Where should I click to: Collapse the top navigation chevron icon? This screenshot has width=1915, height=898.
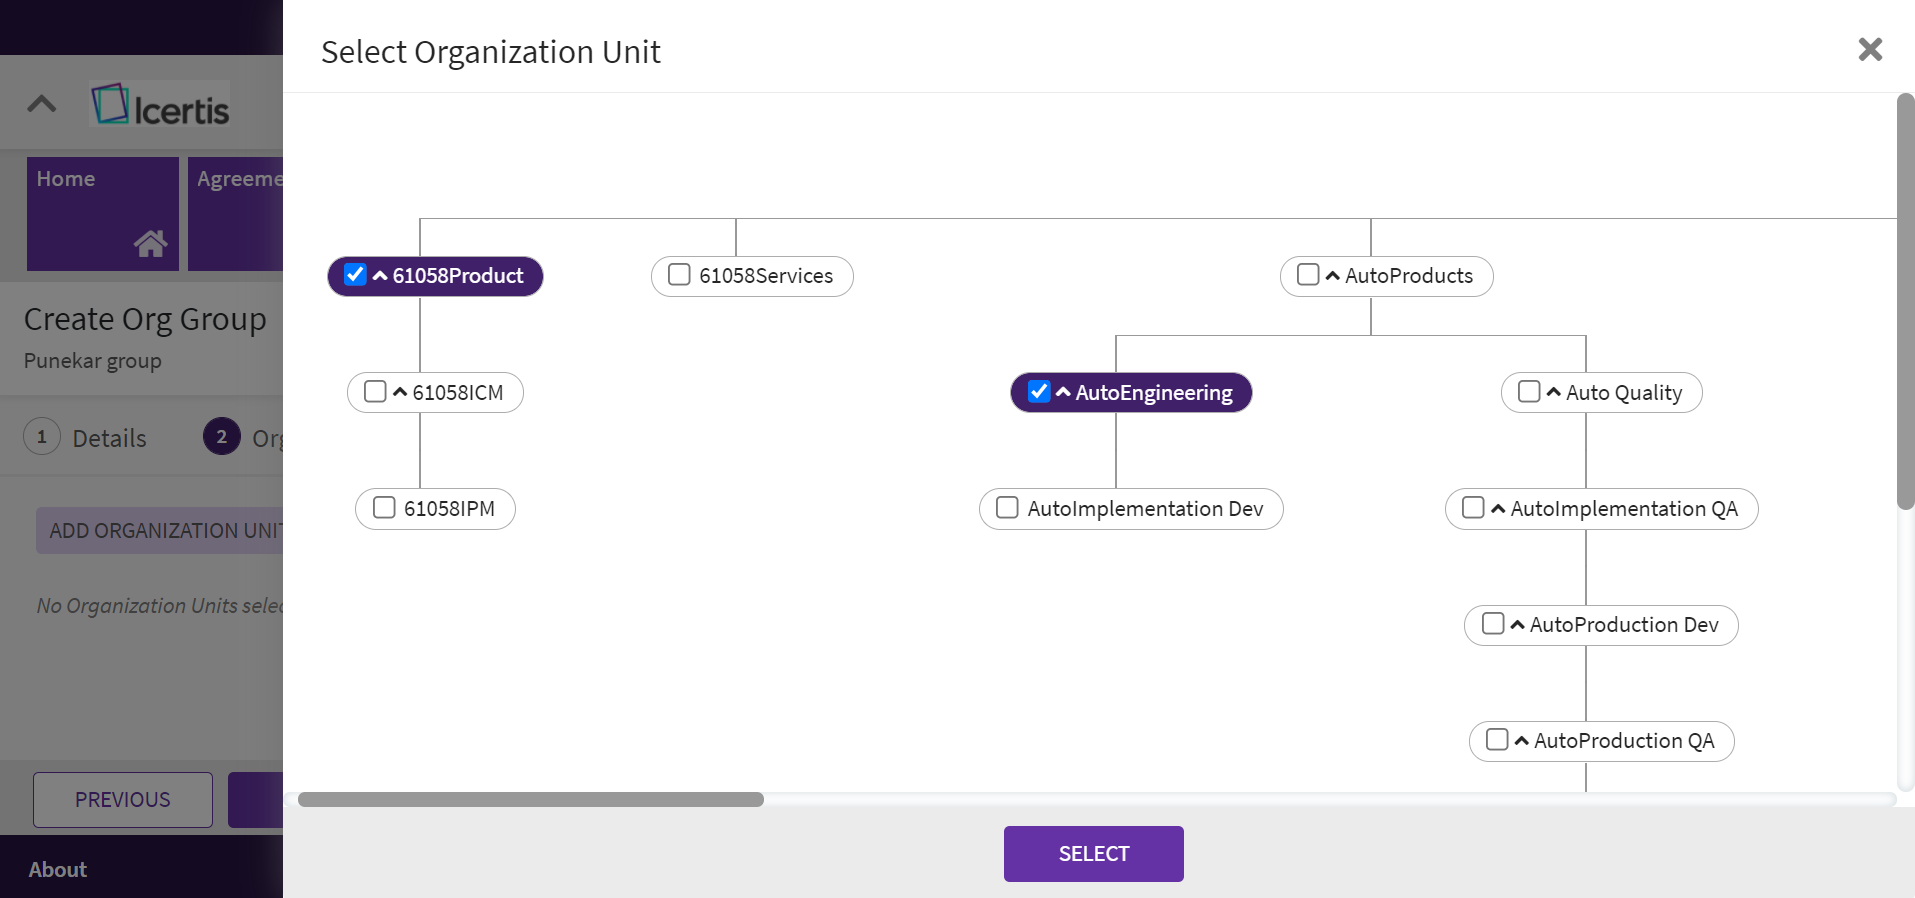click(42, 104)
